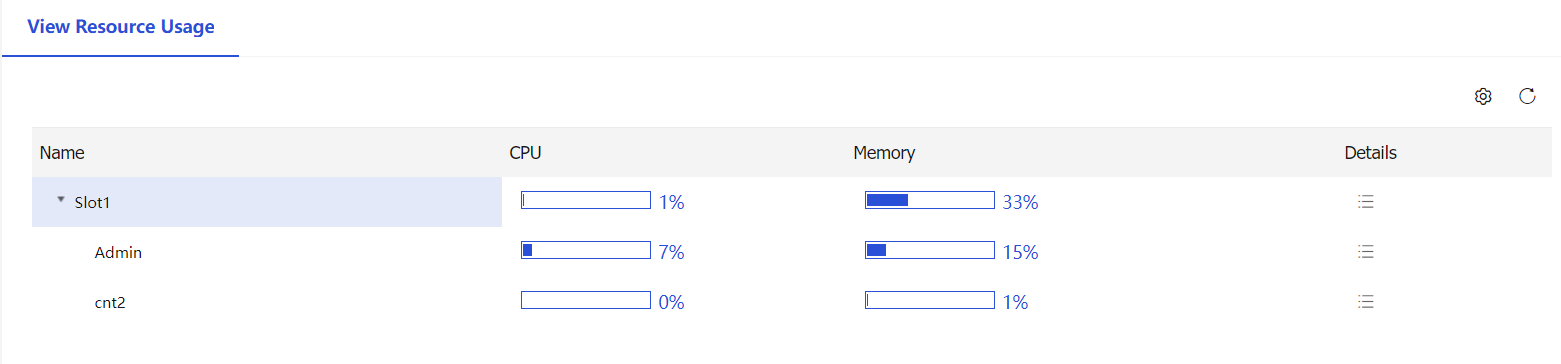Screen dimensions: 1561x364
Task: Open details icon for Admin
Action: click(1366, 252)
